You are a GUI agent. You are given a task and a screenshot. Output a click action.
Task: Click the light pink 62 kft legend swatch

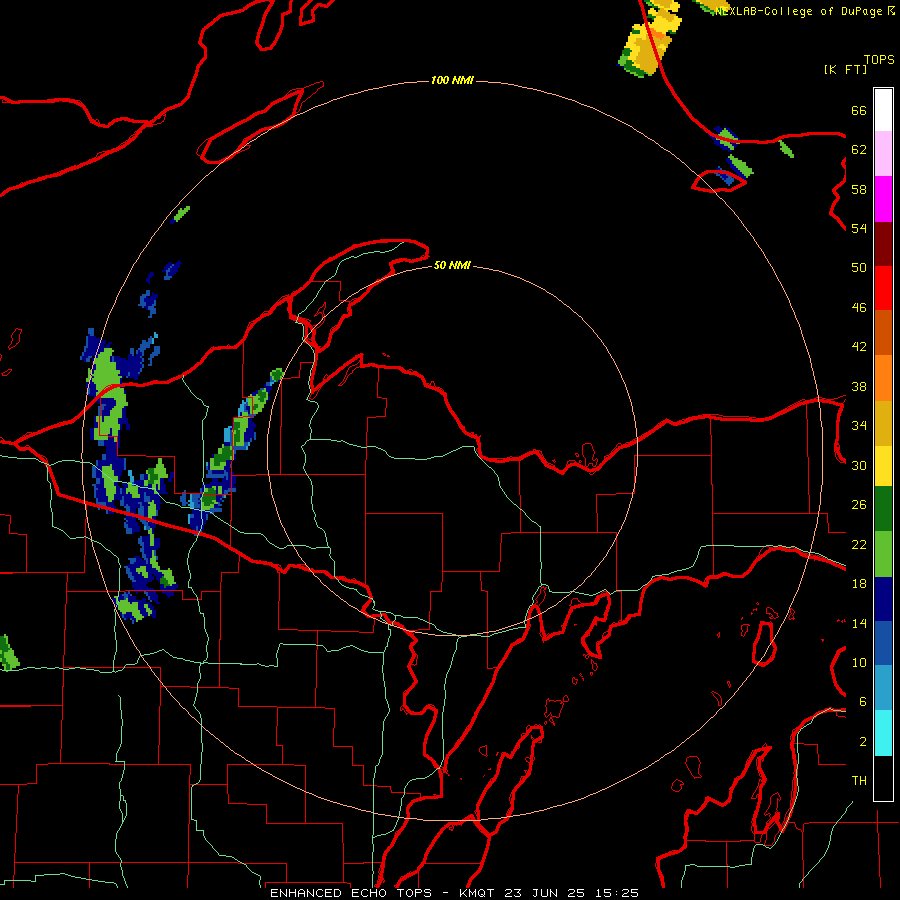tap(883, 153)
